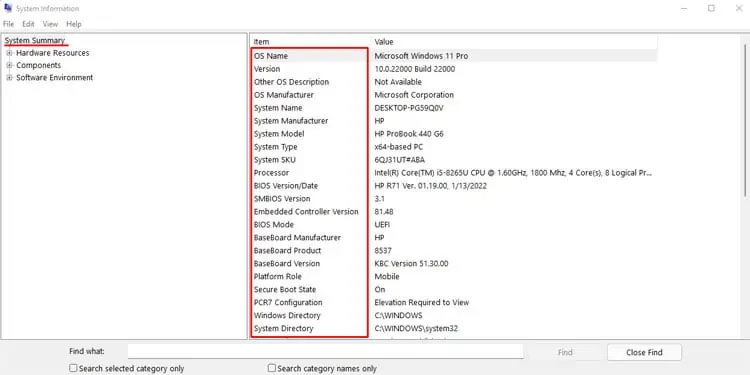Screen dimensions: 750x375
Task: Expand the Hardware Resources tree node
Action: click(9, 53)
